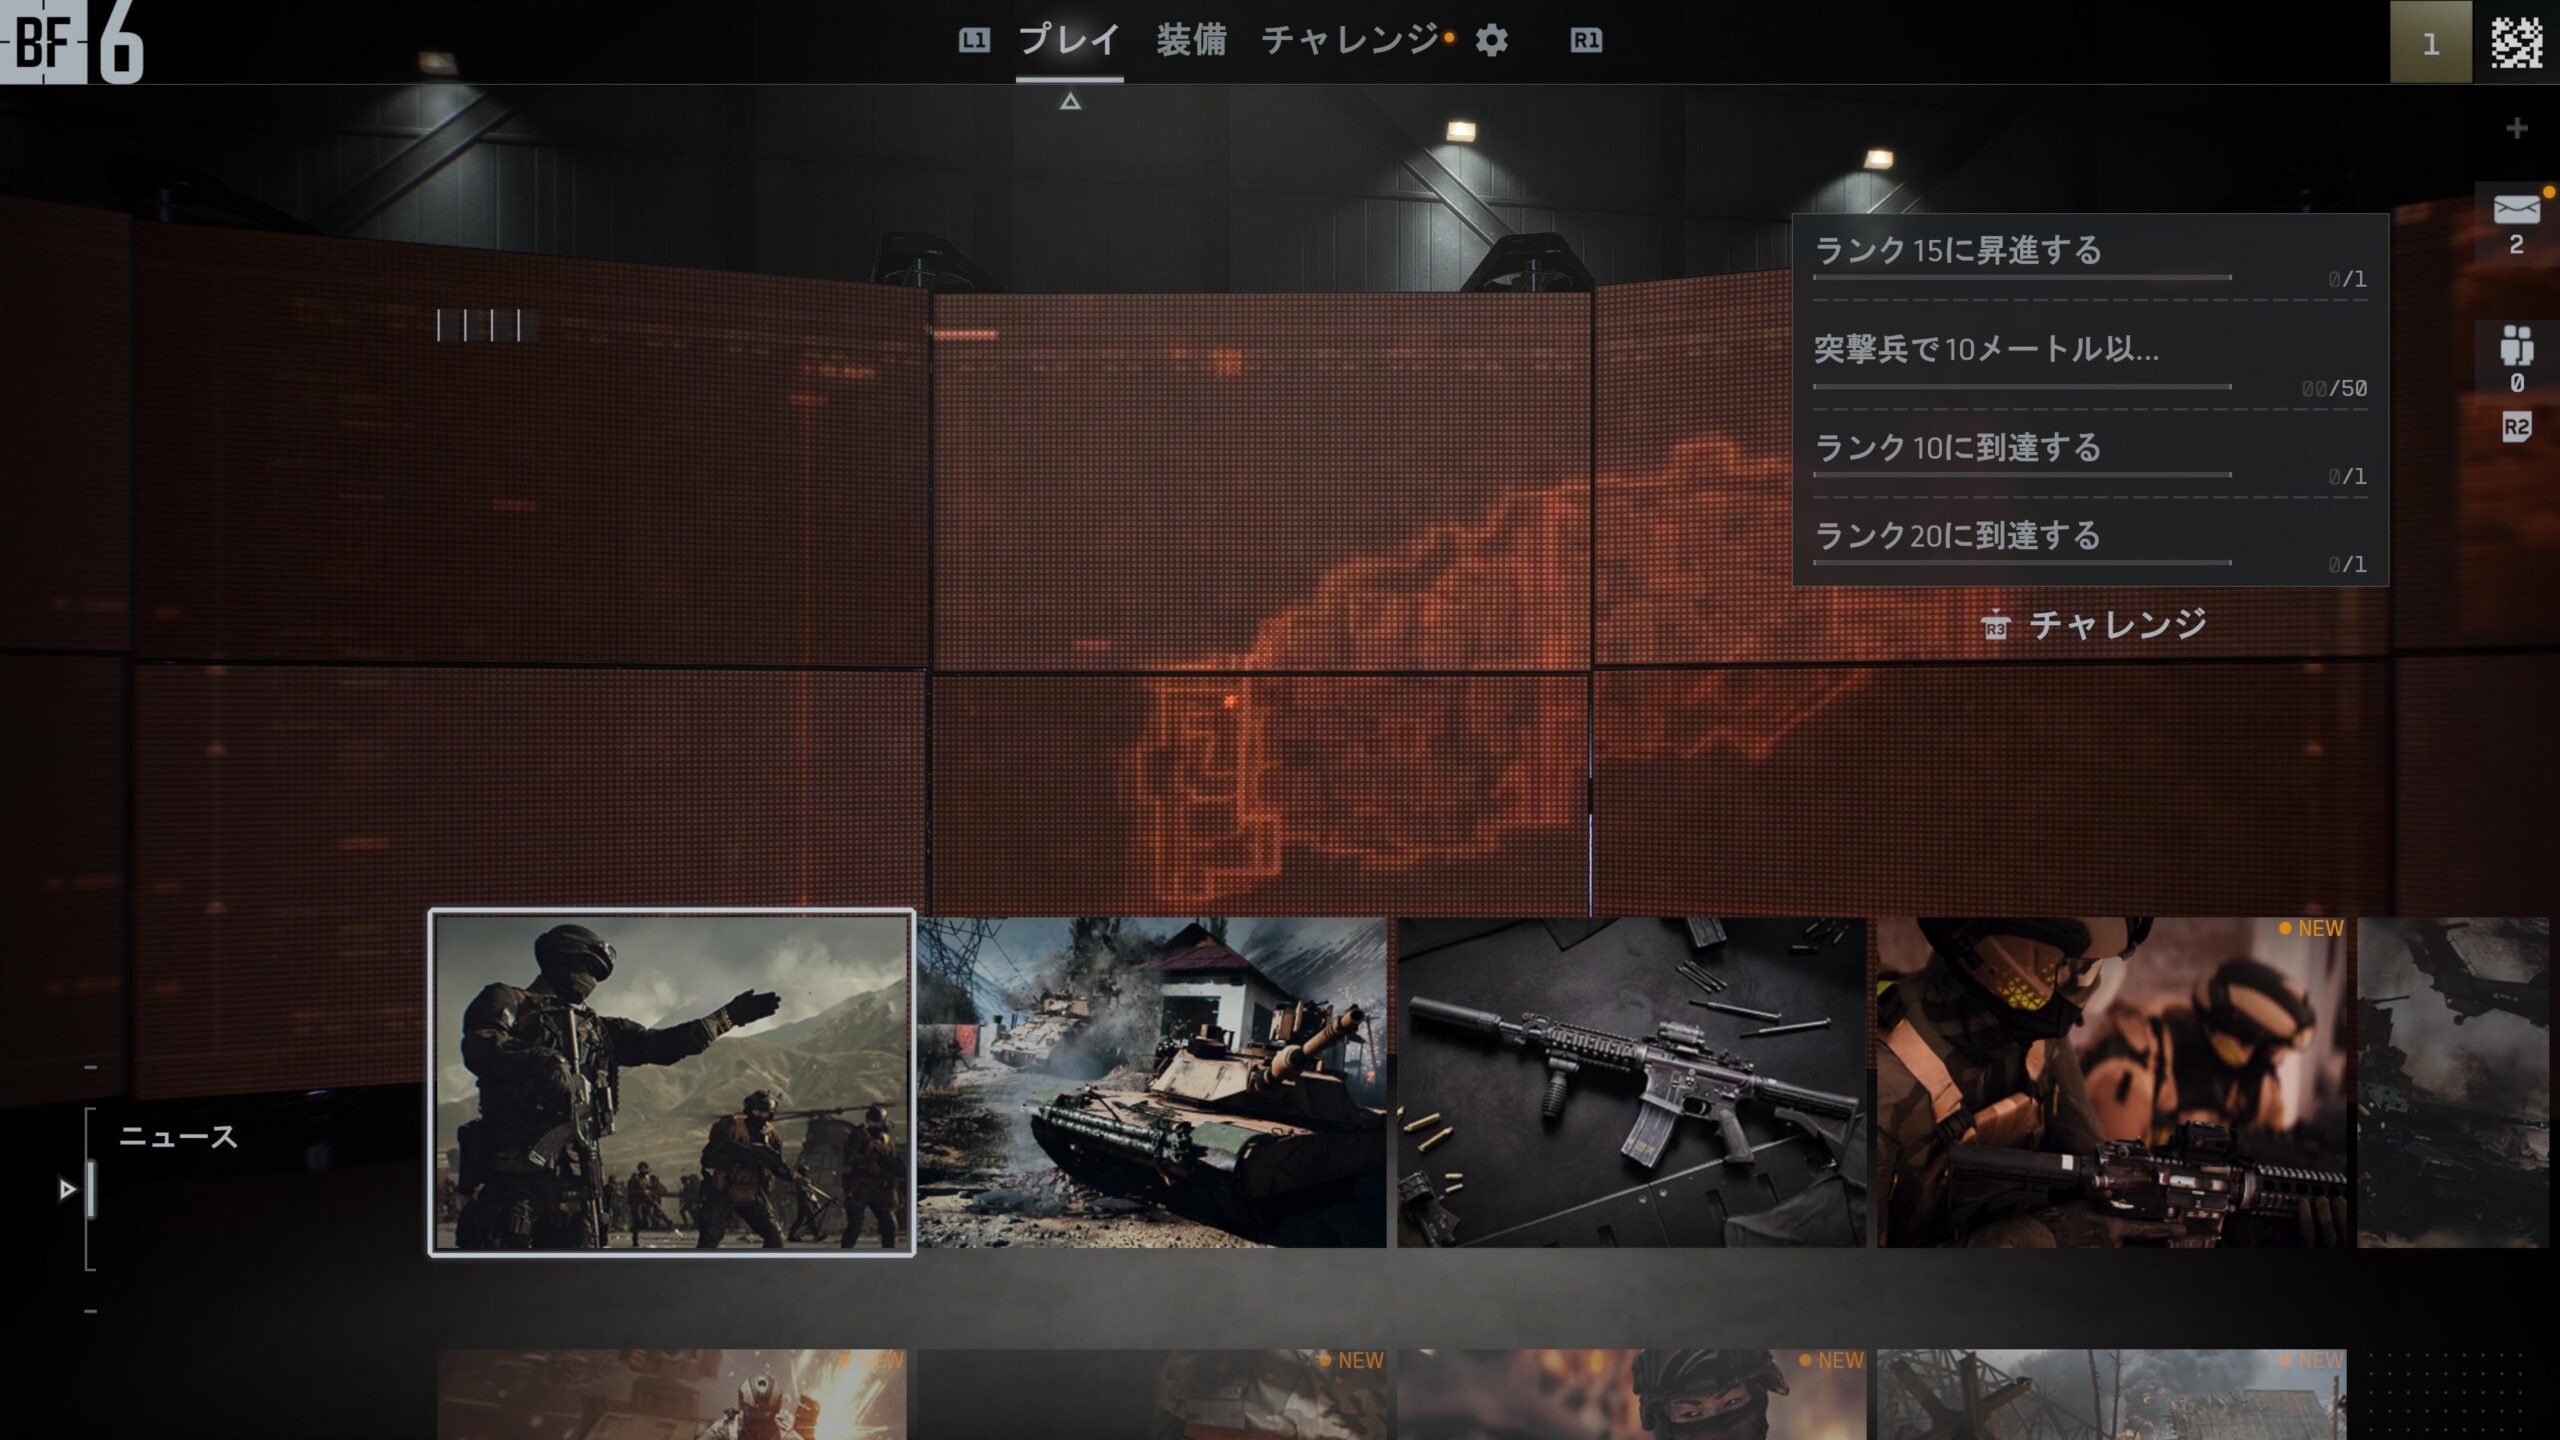
Task: Open the squad members icon
Action: click(x=2516, y=346)
